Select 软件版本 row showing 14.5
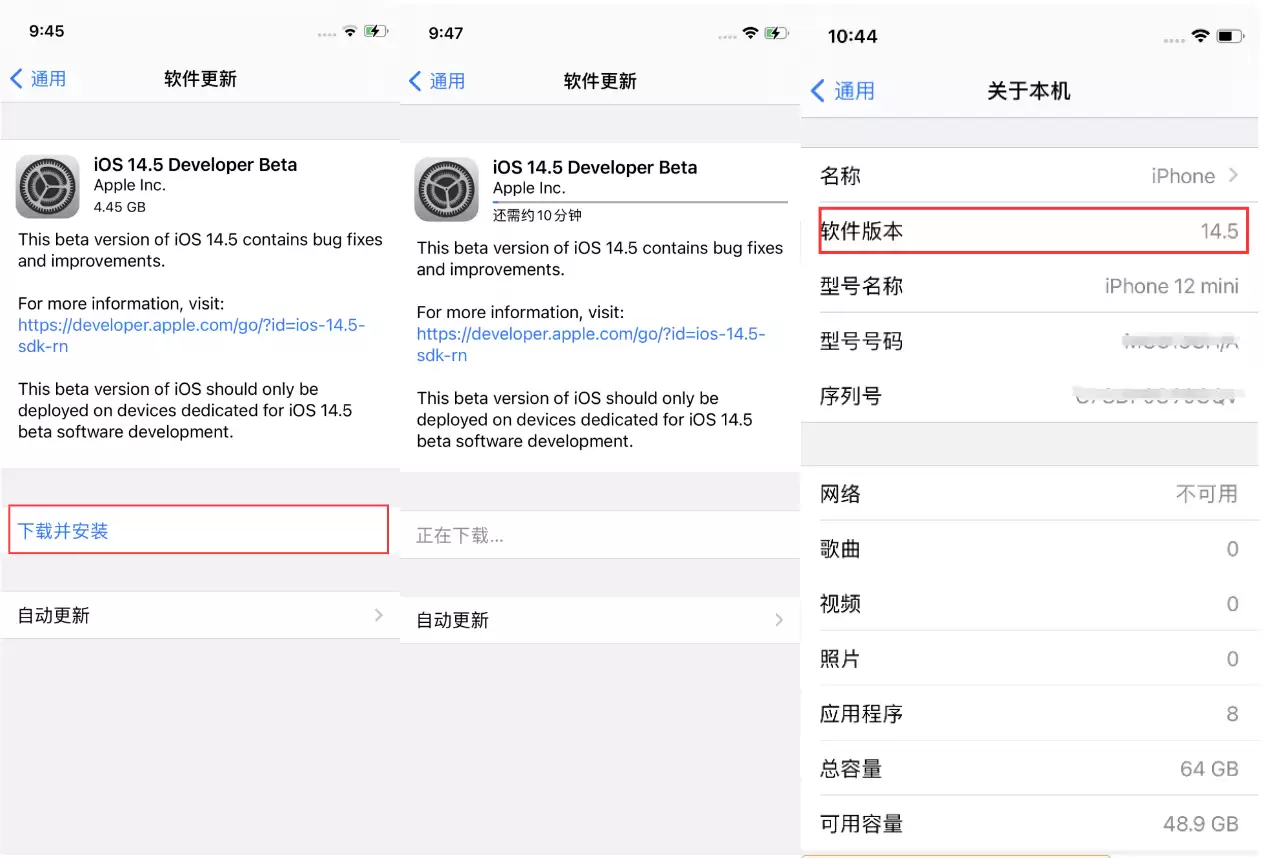 point(1032,231)
